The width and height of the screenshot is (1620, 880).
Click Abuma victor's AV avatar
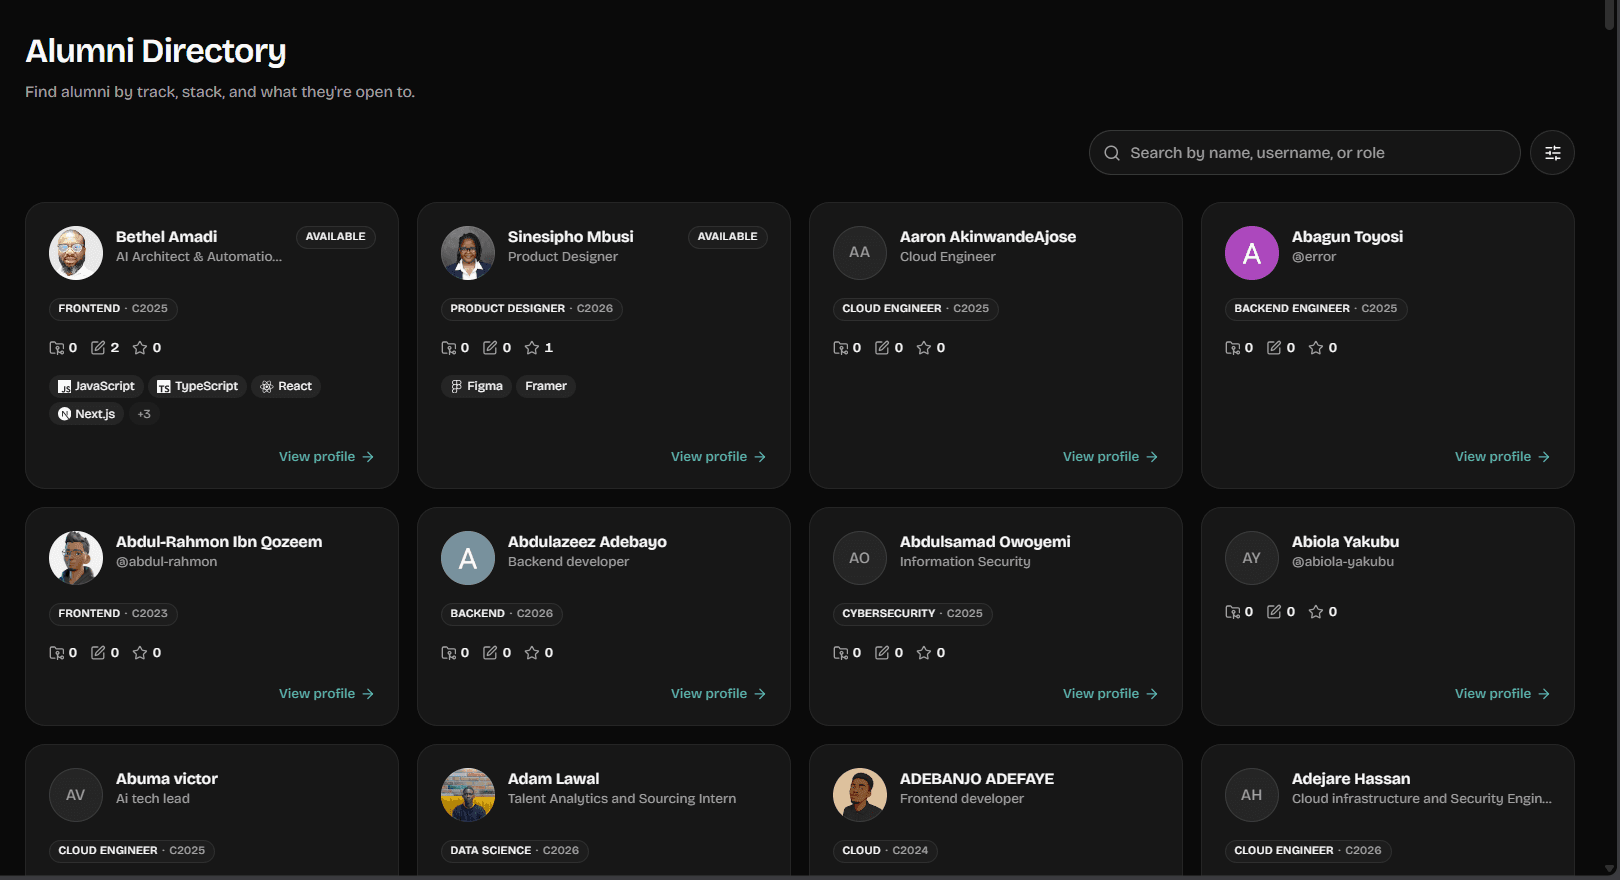pyautogui.click(x=76, y=795)
